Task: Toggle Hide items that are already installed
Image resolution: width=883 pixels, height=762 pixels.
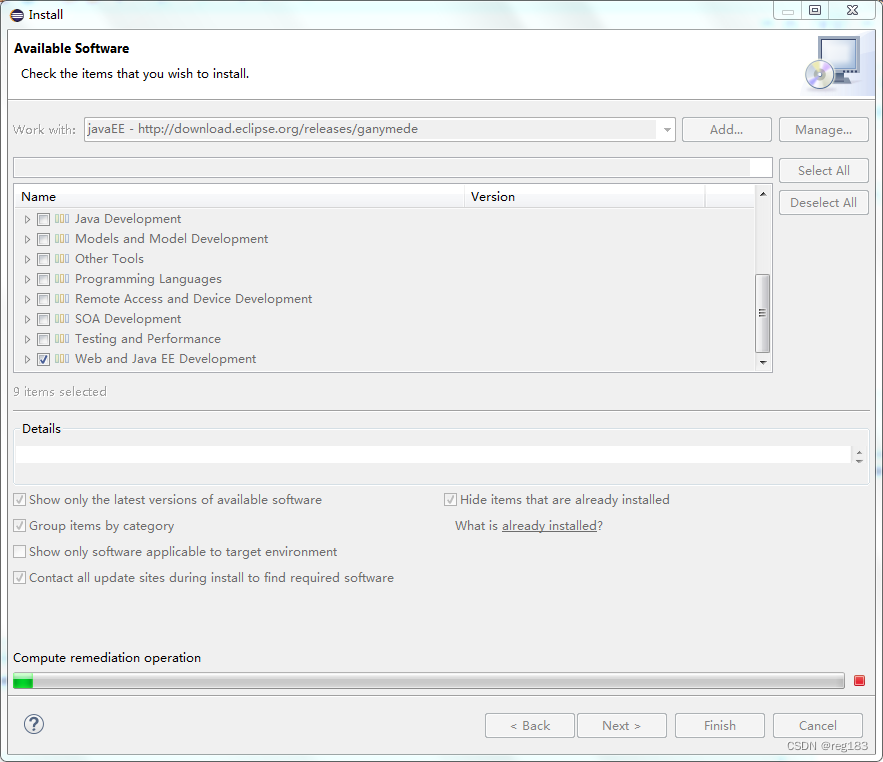Action: click(451, 500)
